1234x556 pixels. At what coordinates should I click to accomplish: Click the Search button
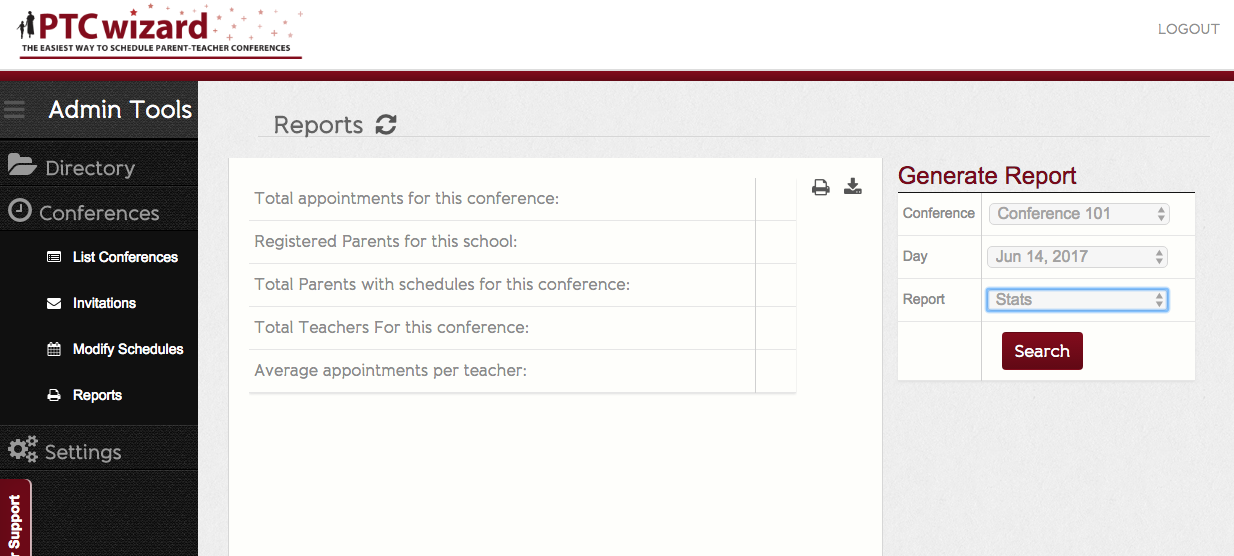click(1042, 351)
